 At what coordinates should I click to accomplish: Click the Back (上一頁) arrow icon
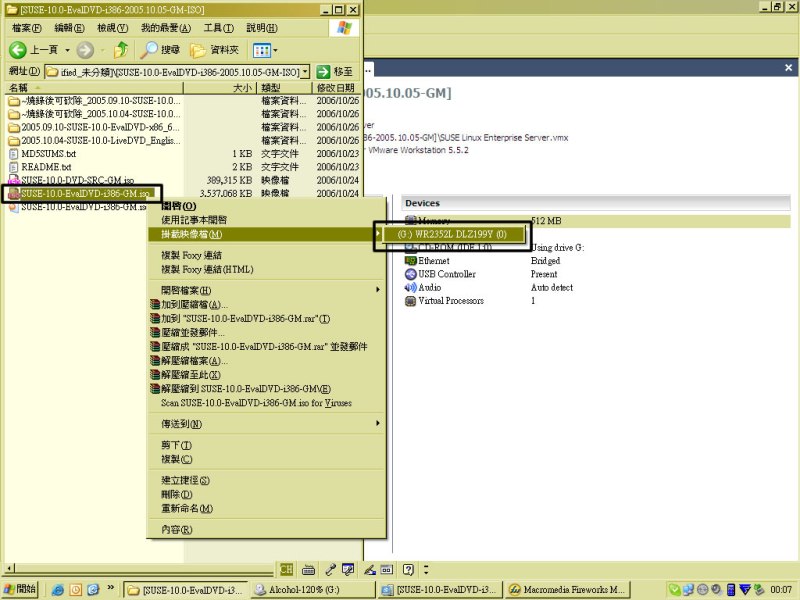coord(18,50)
